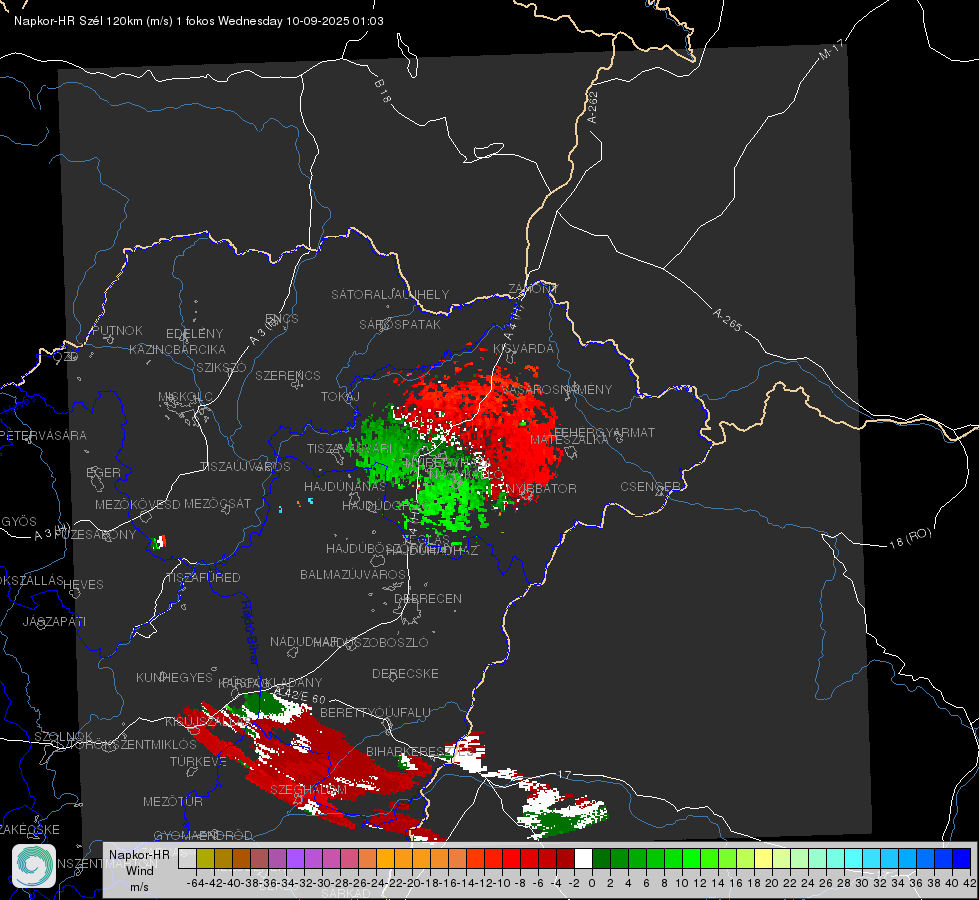This screenshot has width=979, height=900.
Task: Click the Hajdú-Bihar county label
Action: (x=250, y=632)
